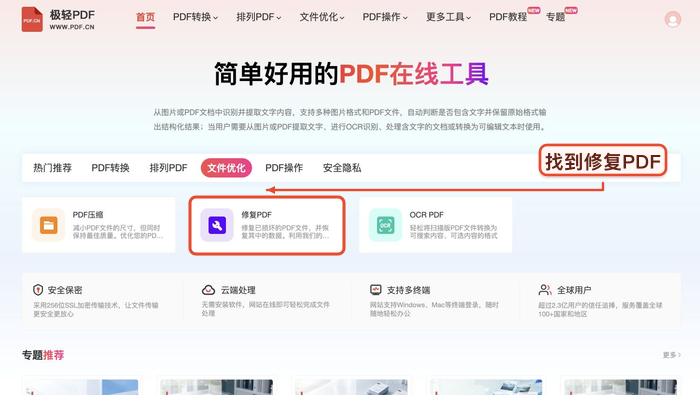Expand the PDF转换 dropdown menu
This screenshot has width=700, height=395.
pyautogui.click(x=196, y=17)
